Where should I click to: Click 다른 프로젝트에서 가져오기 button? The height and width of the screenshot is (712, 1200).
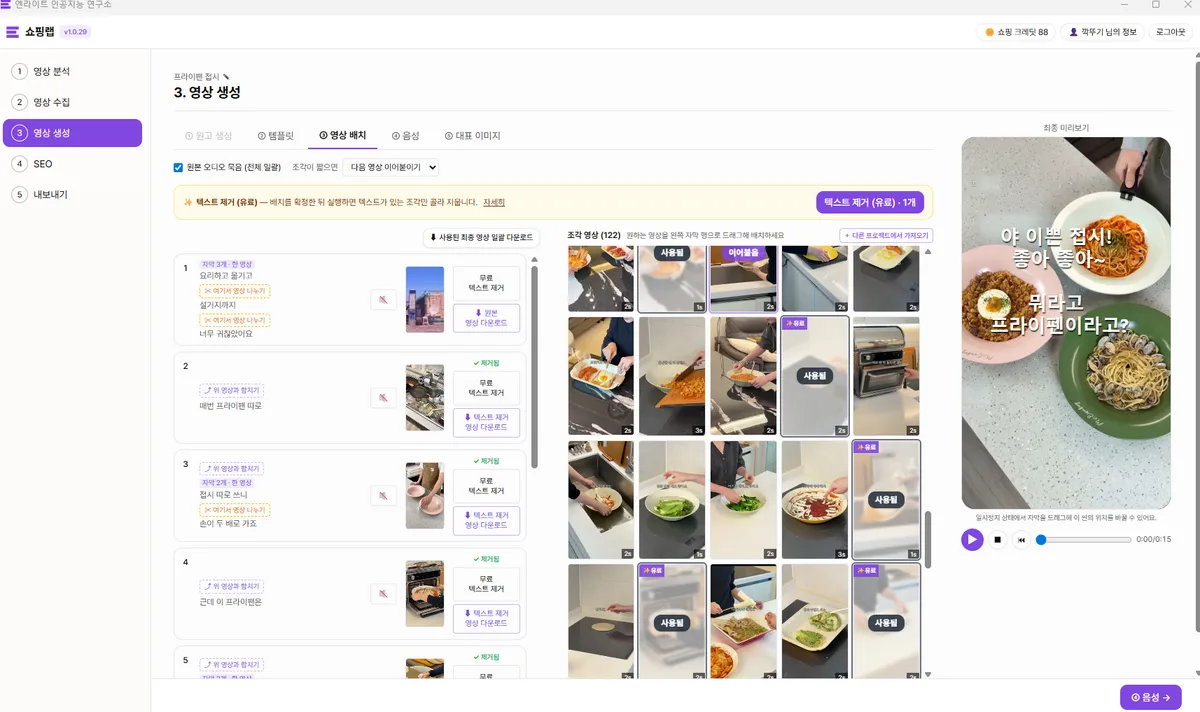tap(886, 236)
